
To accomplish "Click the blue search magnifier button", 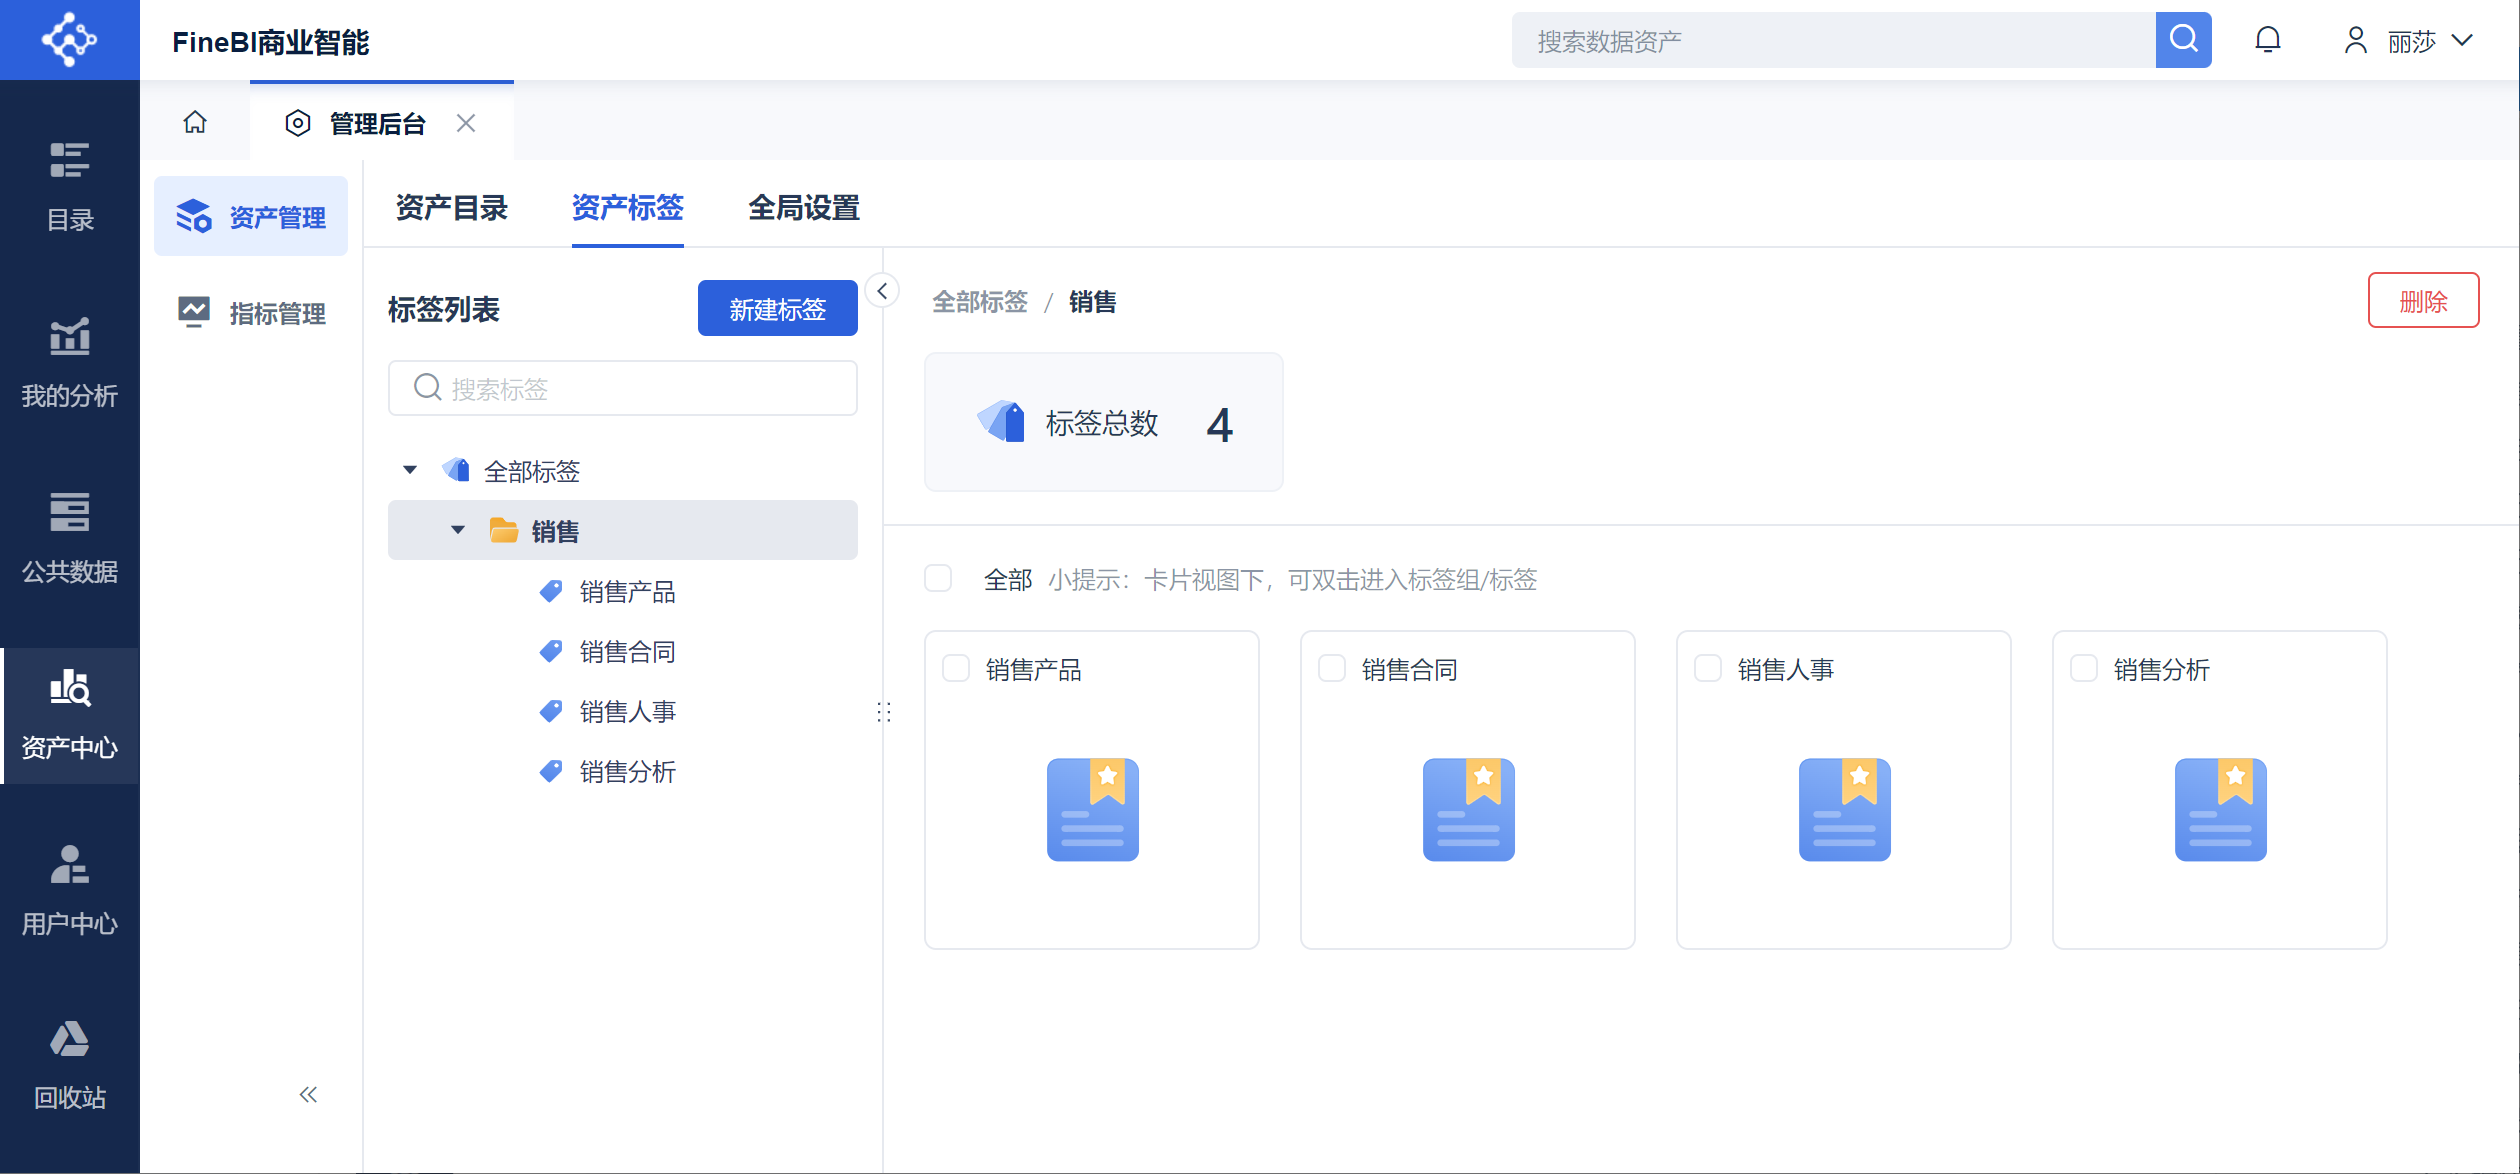I will coord(2183,40).
